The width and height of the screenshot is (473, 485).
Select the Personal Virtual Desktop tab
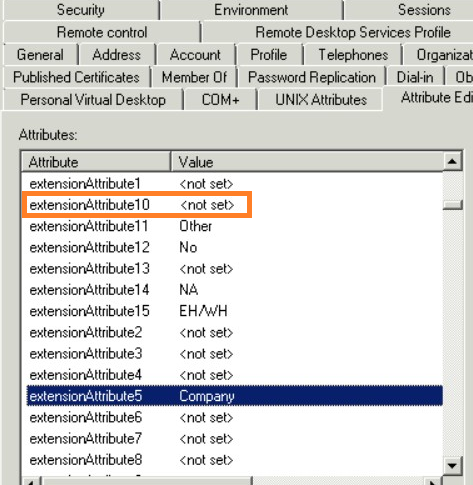coord(93,100)
